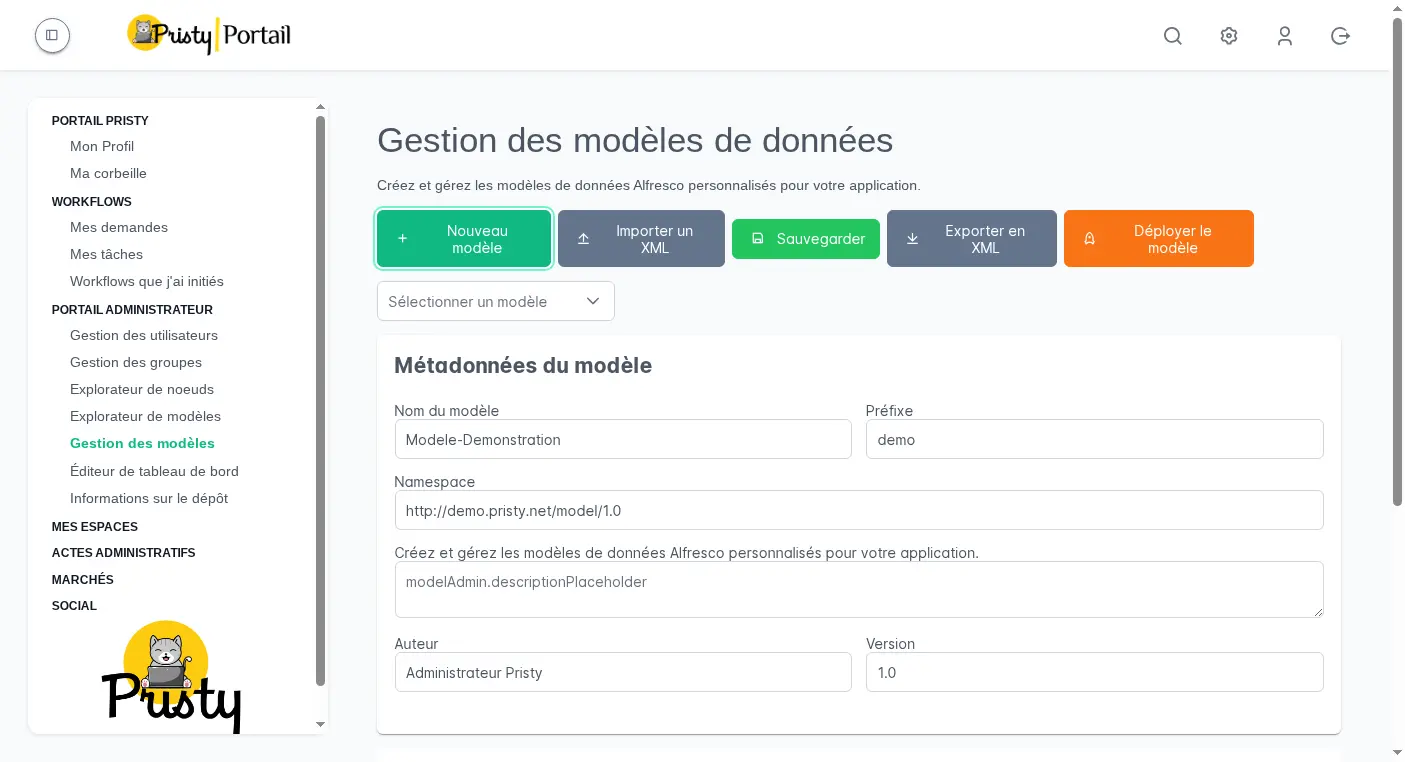Screen dimensions: 1405x762
Task: Click the Déployer le modèle button
Action: pyautogui.click(x=1159, y=238)
